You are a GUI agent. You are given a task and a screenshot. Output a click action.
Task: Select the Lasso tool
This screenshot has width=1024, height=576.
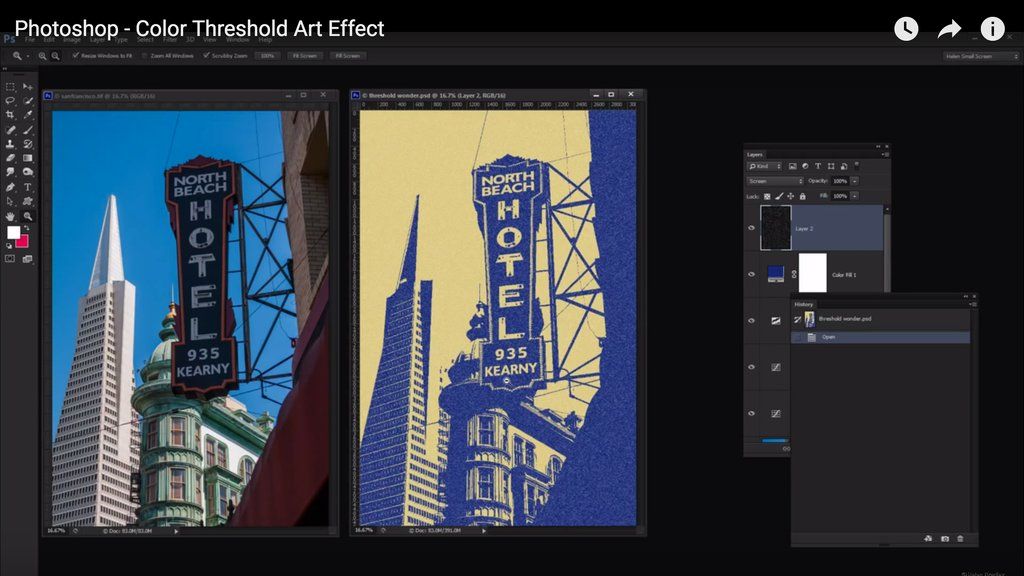coord(10,101)
